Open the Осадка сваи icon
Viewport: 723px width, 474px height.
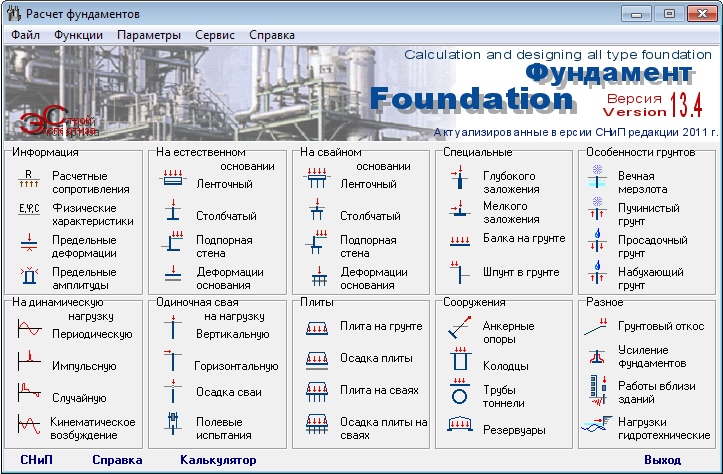[173, 391]
